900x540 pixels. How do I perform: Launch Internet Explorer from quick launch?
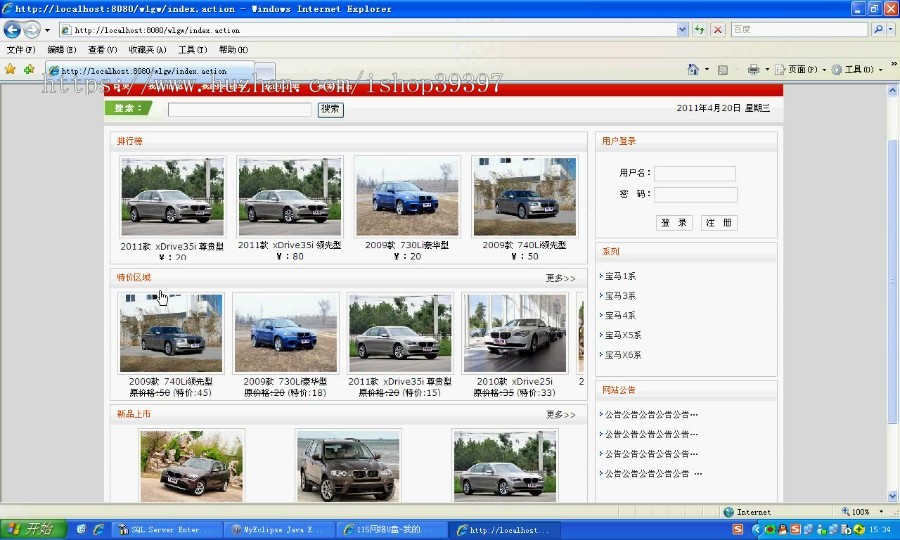coord(99,529)
